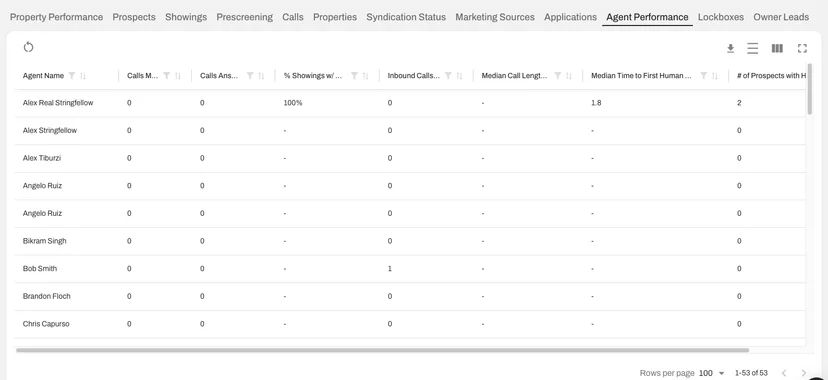Click the # of Prospects column header
Image resolution: width=828 pixels, height=380 pixels.
coord(771,76)
